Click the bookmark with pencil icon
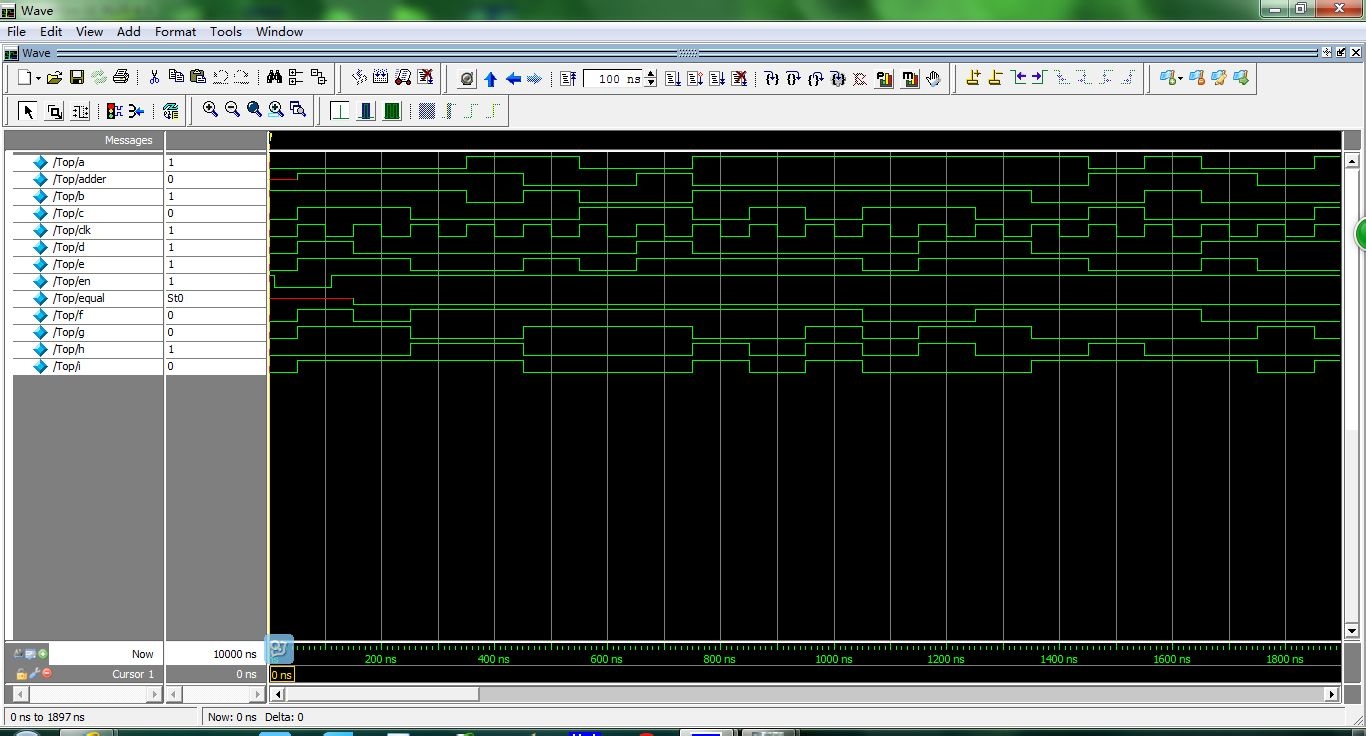 1219,77
